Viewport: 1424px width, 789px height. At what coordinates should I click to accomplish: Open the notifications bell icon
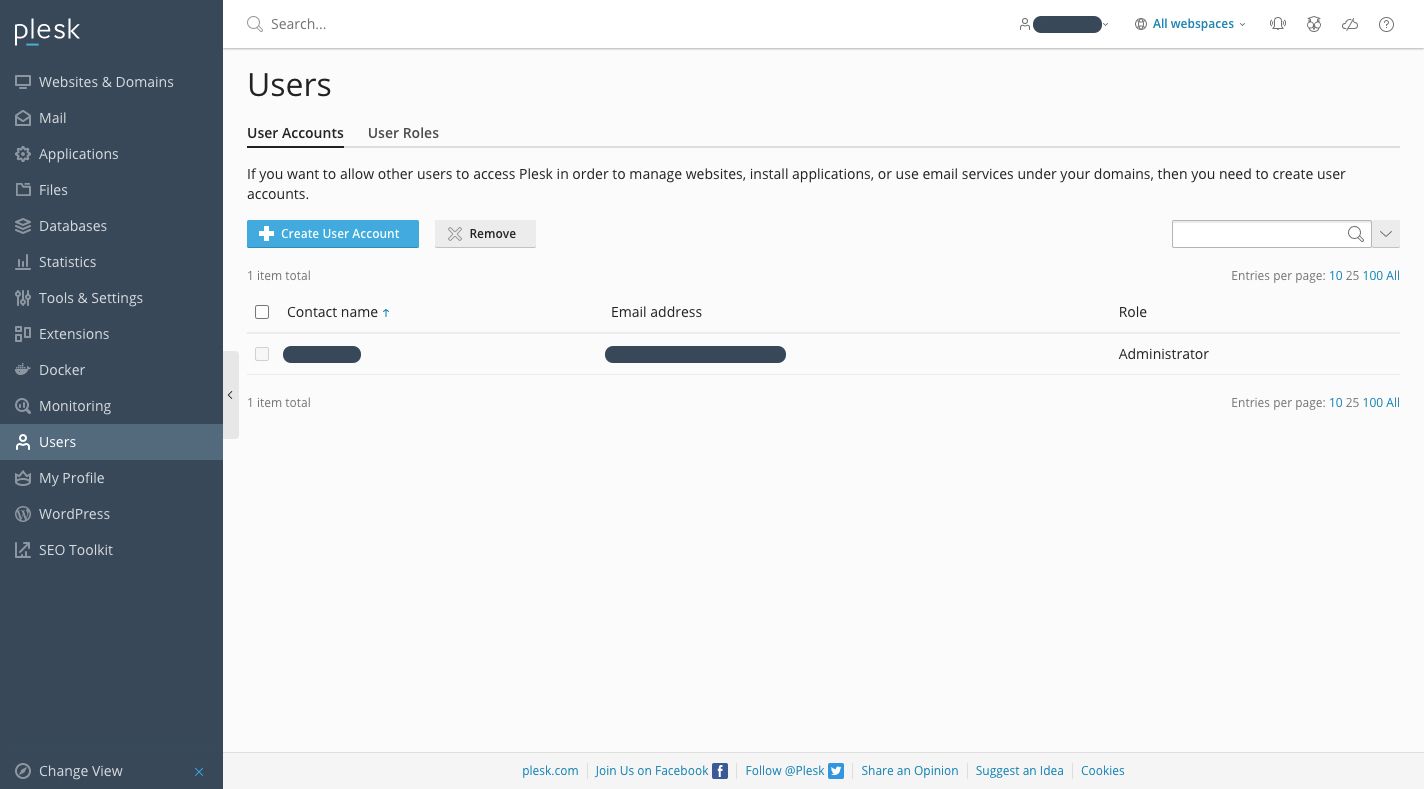(1278, 24)
